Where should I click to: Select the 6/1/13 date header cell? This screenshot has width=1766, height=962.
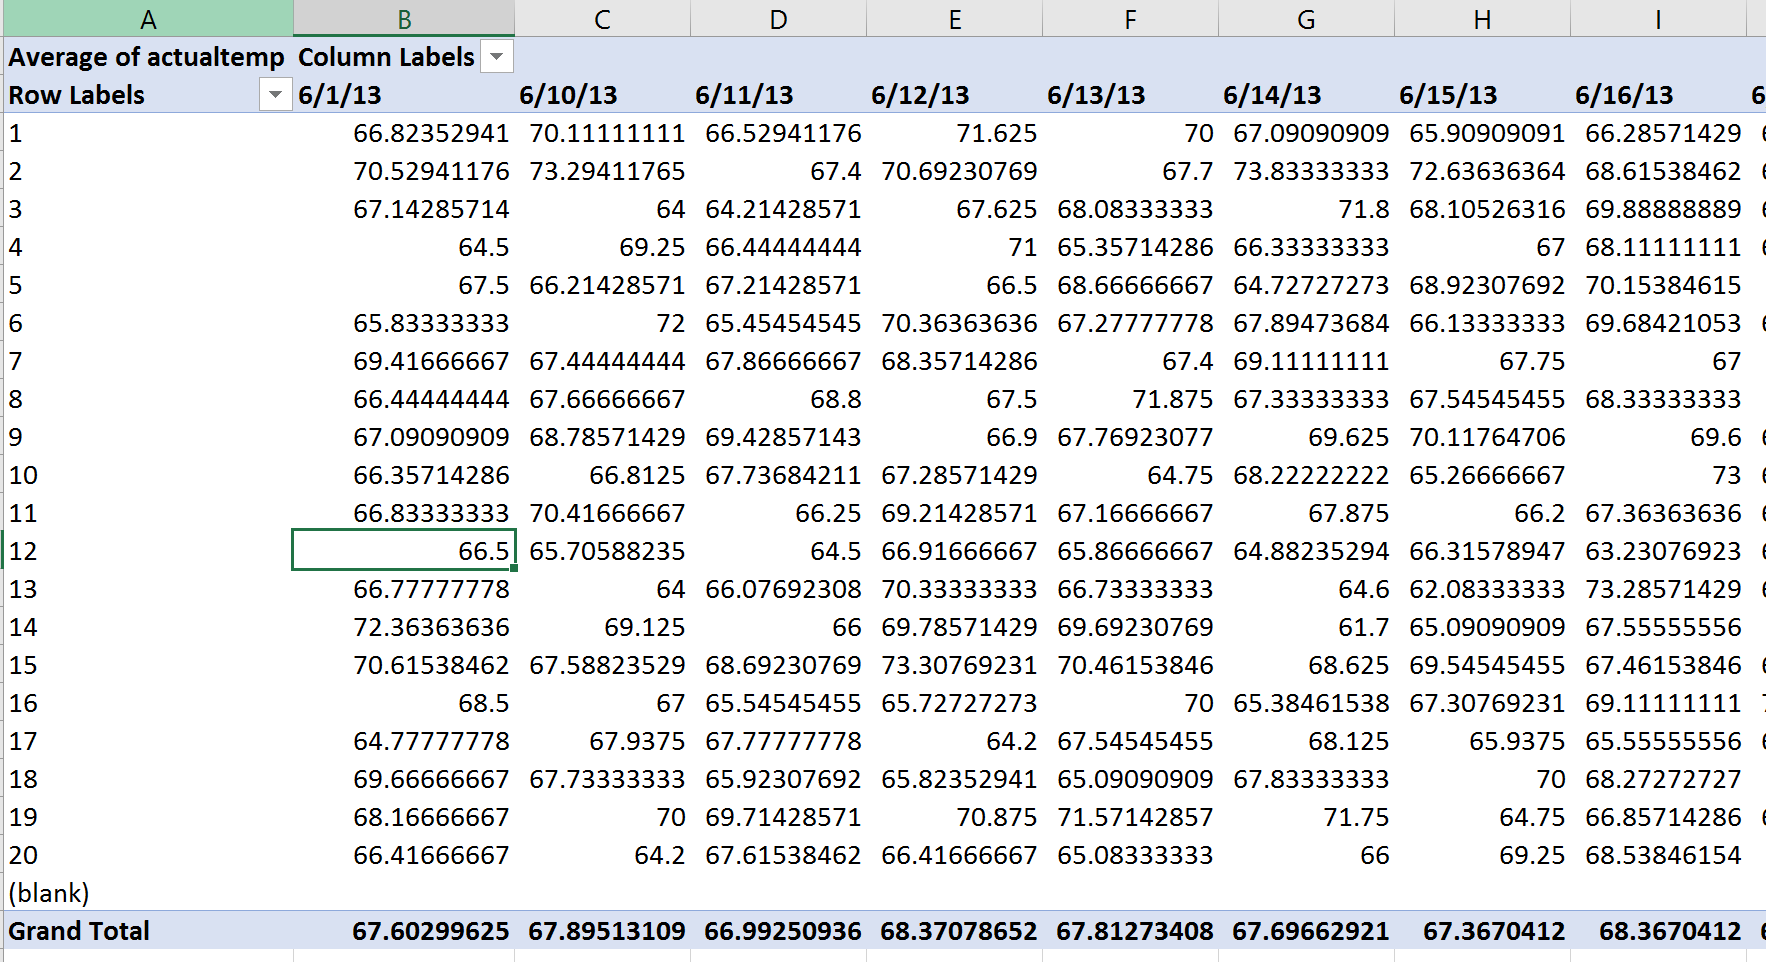404,95
